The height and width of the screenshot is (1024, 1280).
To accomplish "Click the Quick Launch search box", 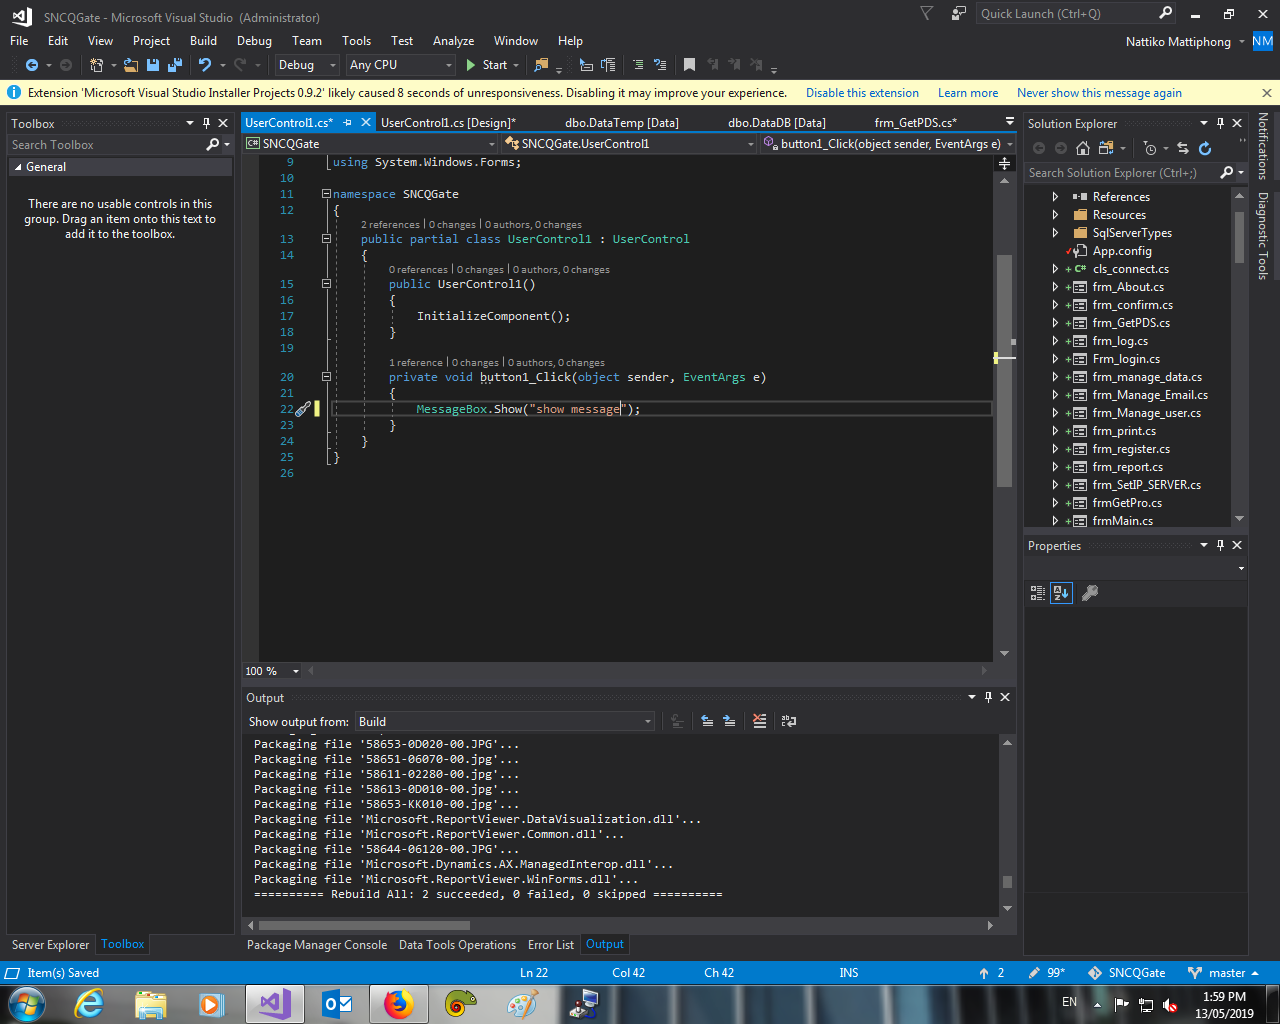I will pyautogui.click(x=1066, y=14).
